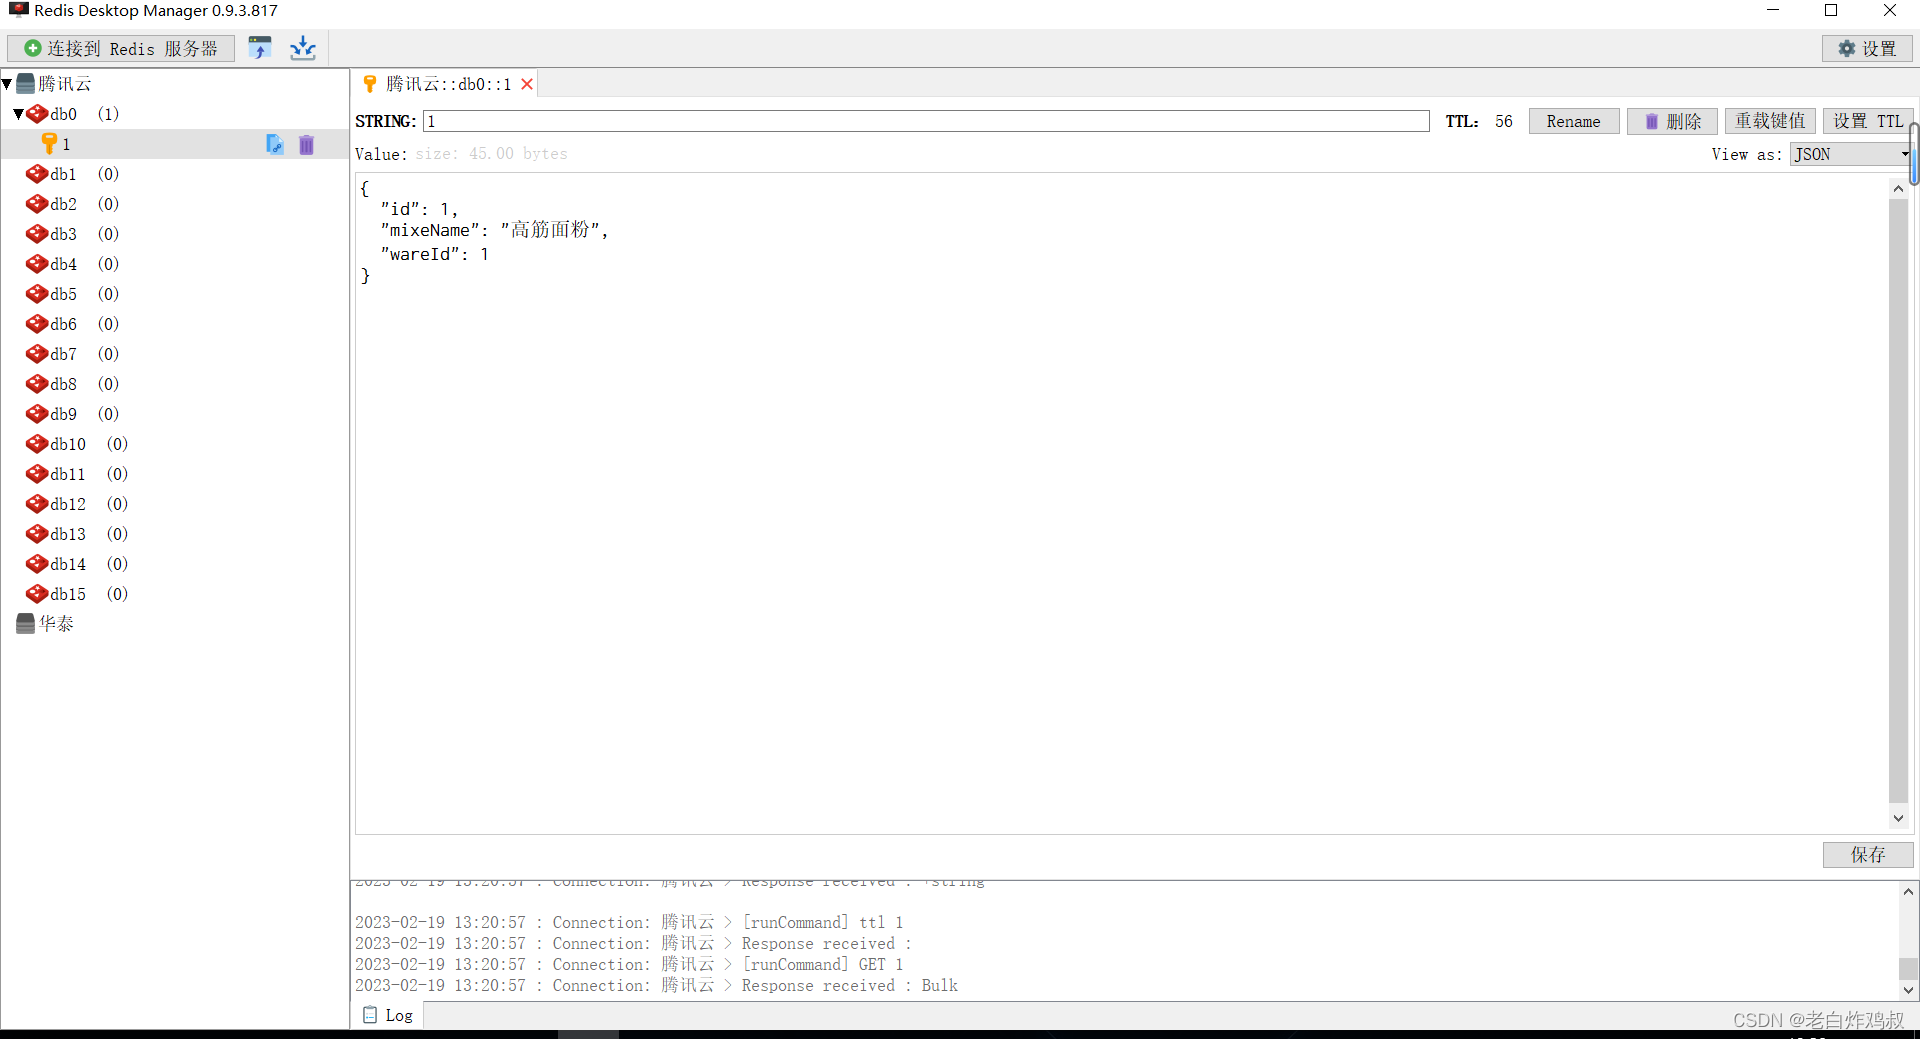Click the "mixeName" line in JSON value
1920x1039 pixels.
(494, 230)
